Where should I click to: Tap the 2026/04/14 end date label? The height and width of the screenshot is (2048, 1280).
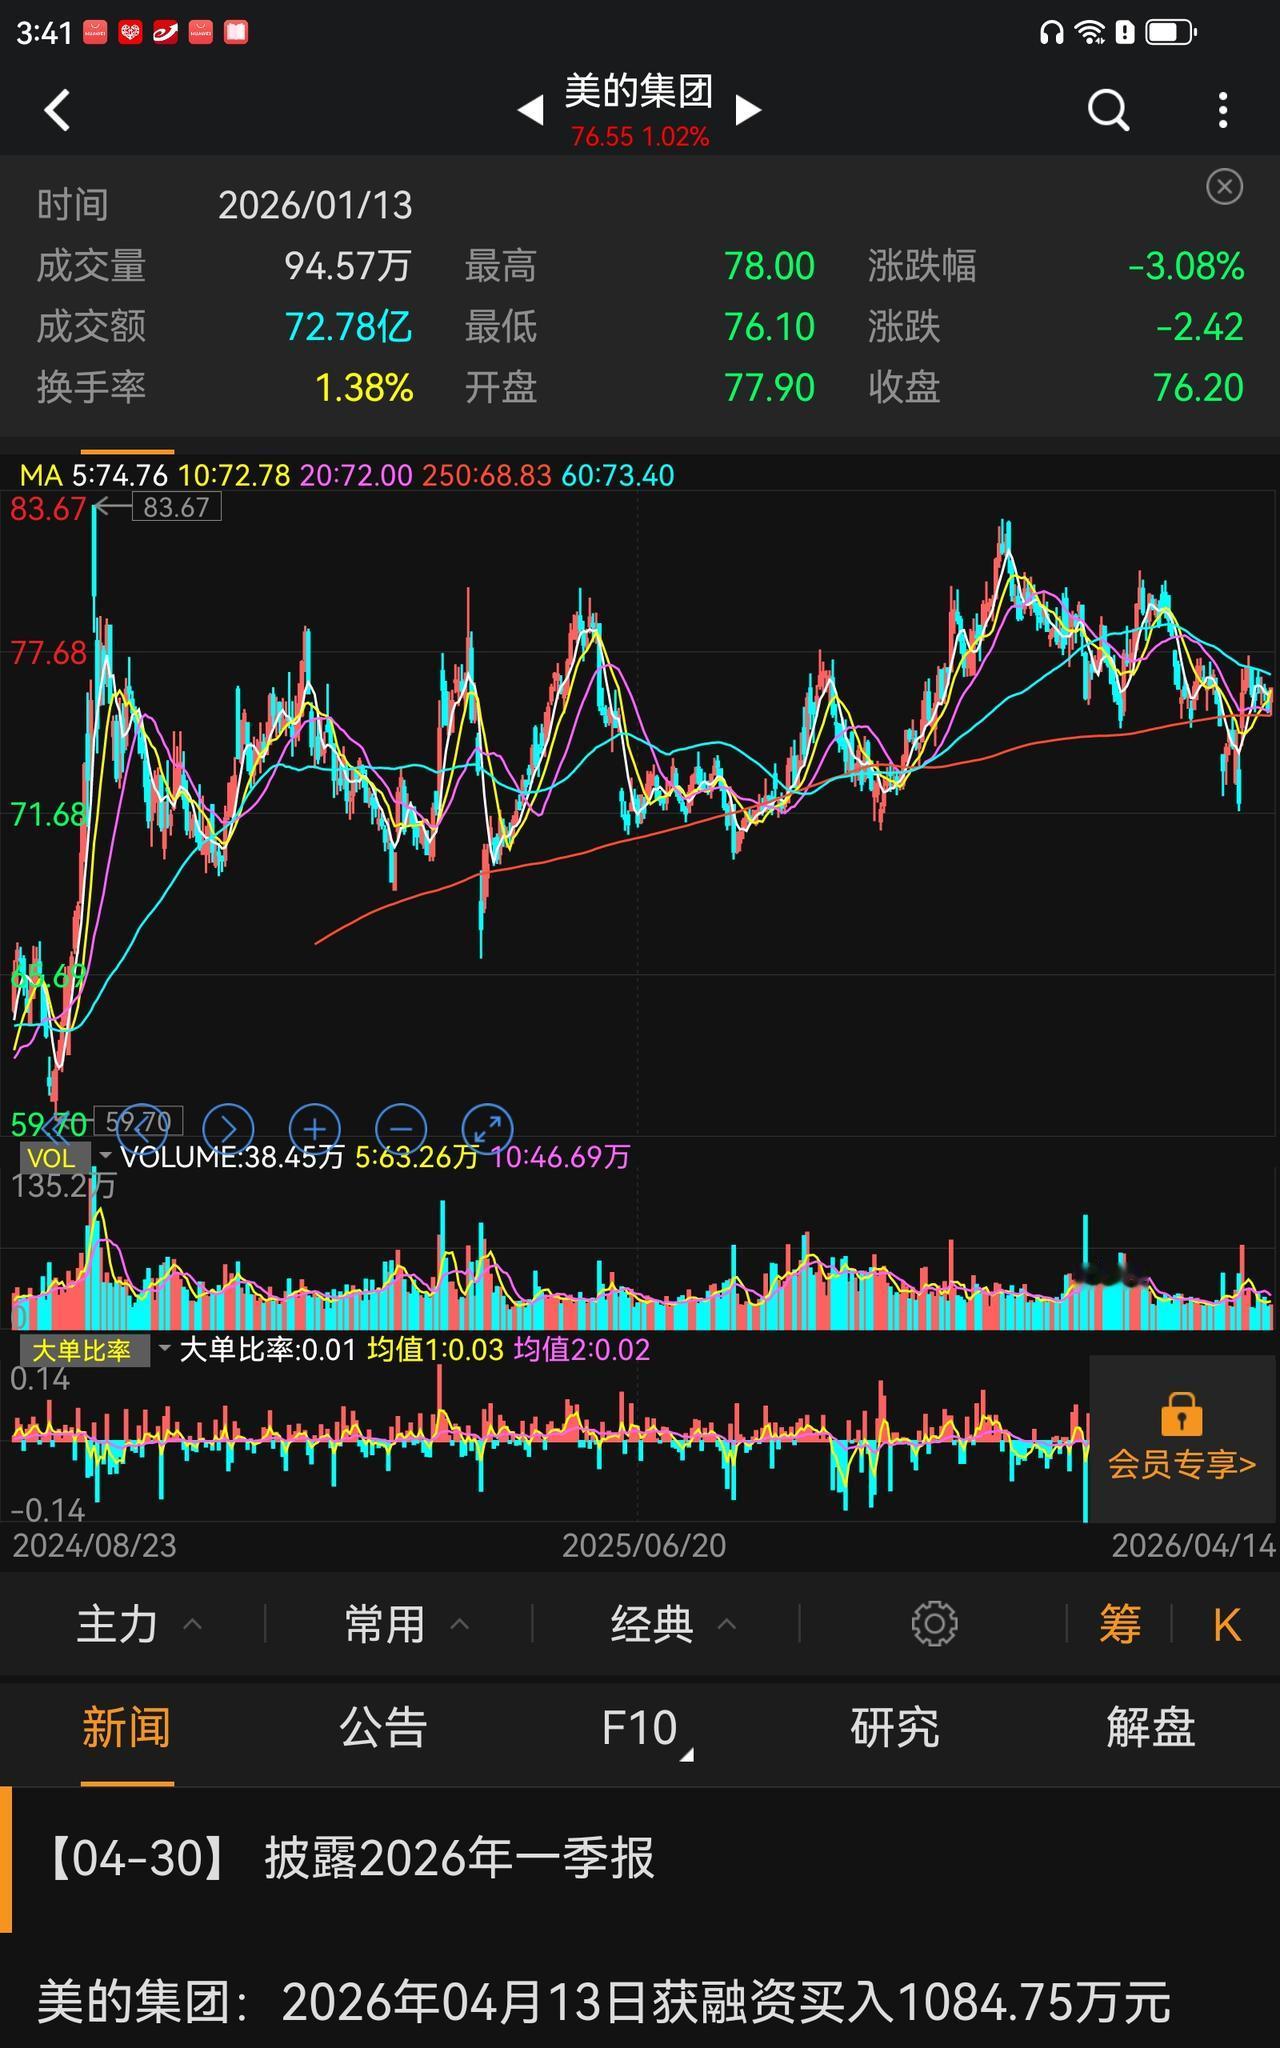(x=1194, y=1546)
